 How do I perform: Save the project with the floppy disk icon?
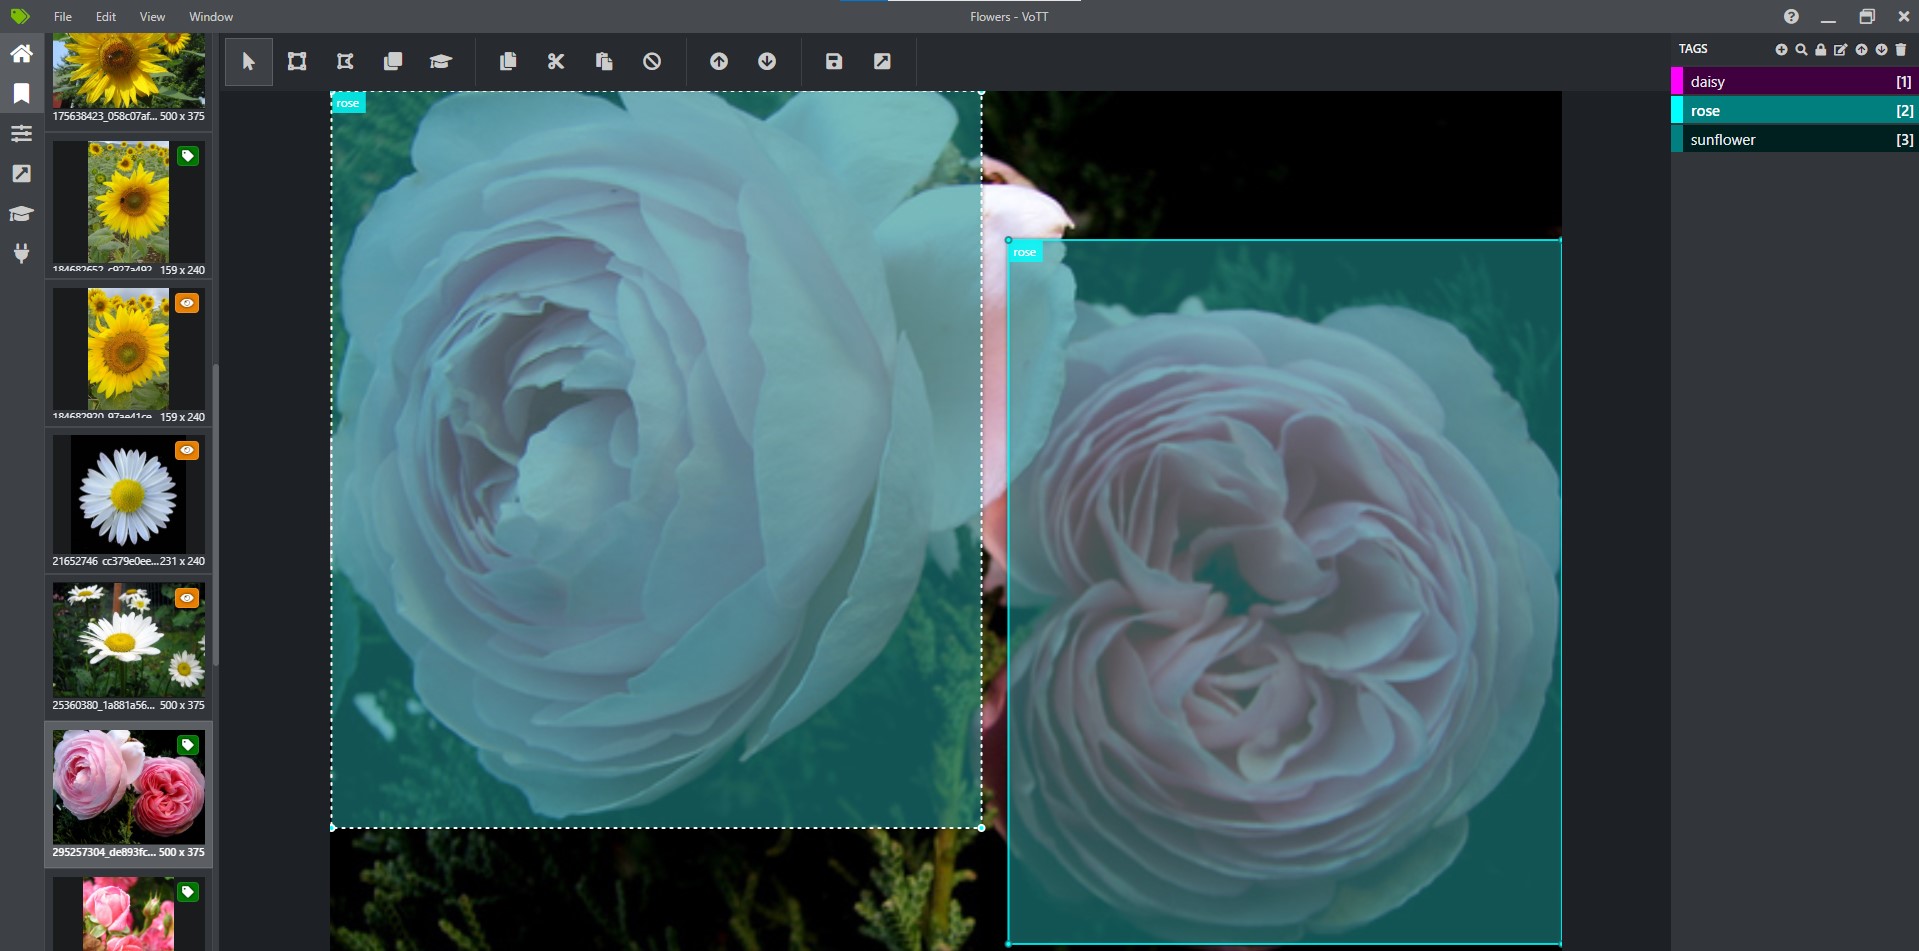click(x=834, y=62)
